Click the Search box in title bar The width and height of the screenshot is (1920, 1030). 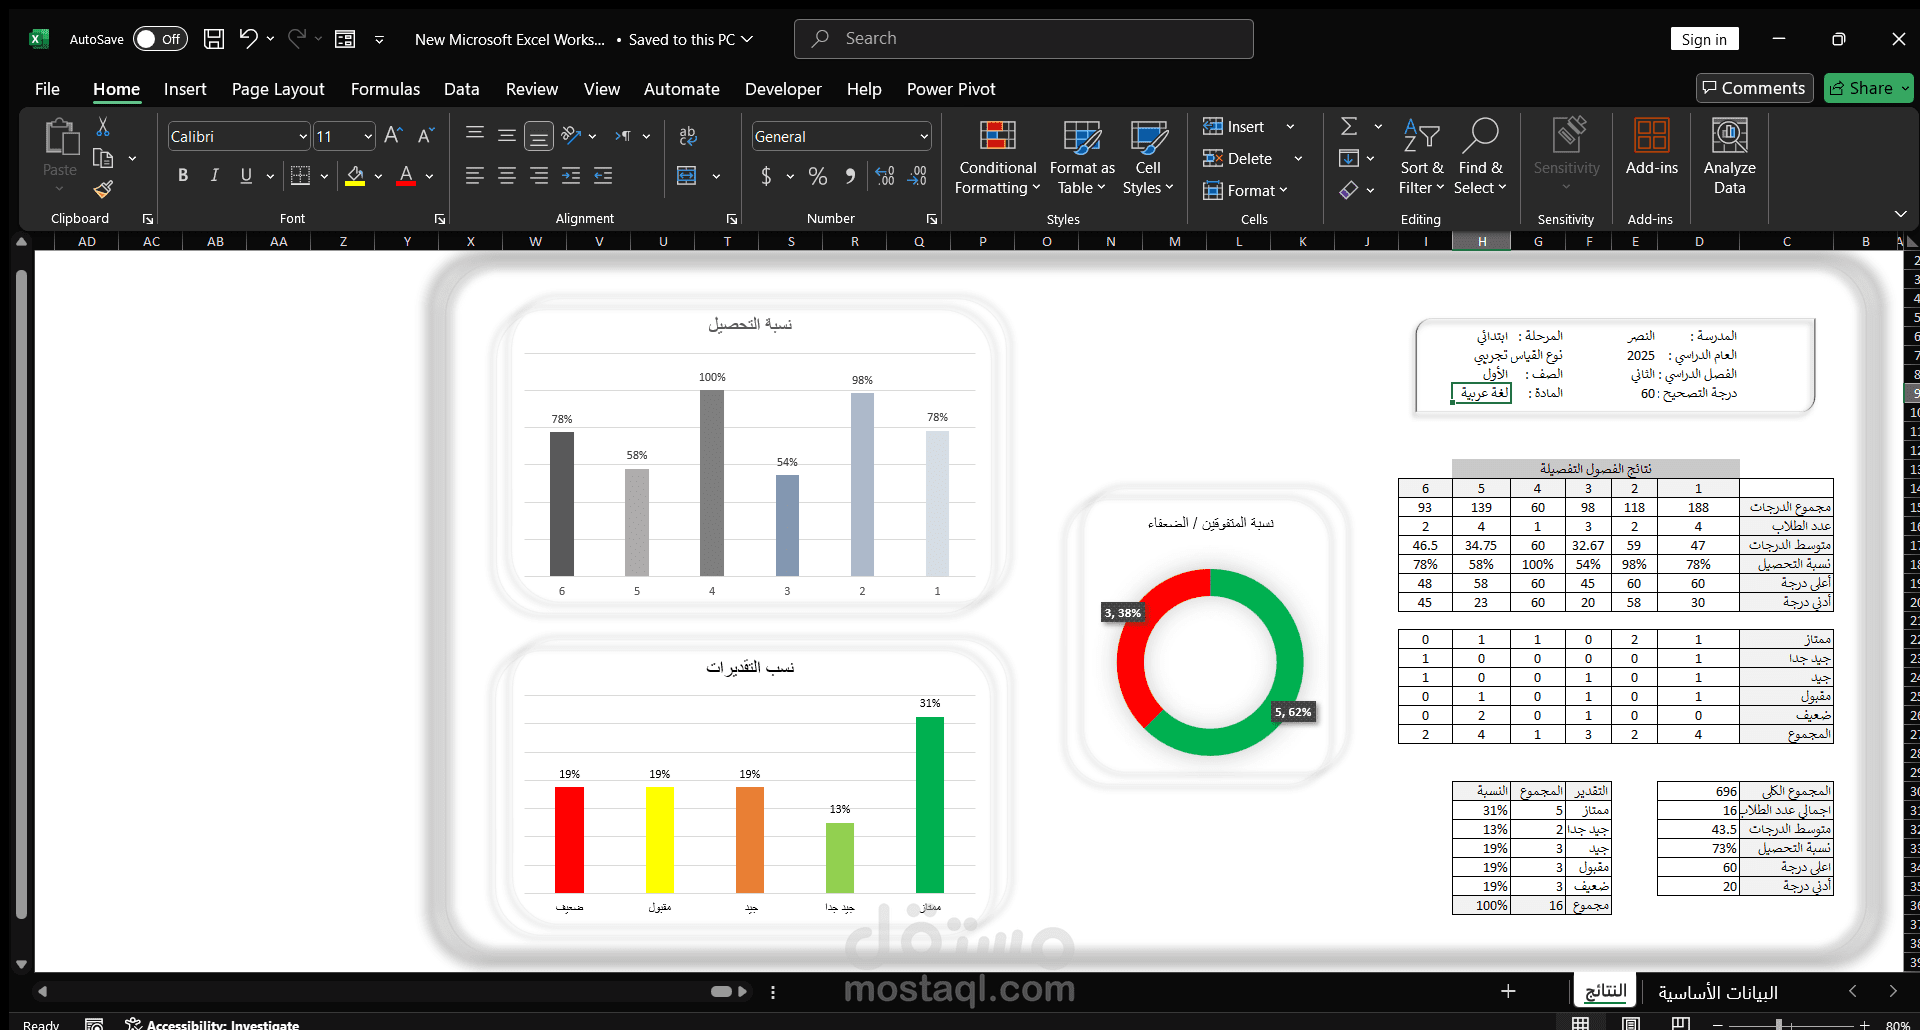[x=1023, y=39]
